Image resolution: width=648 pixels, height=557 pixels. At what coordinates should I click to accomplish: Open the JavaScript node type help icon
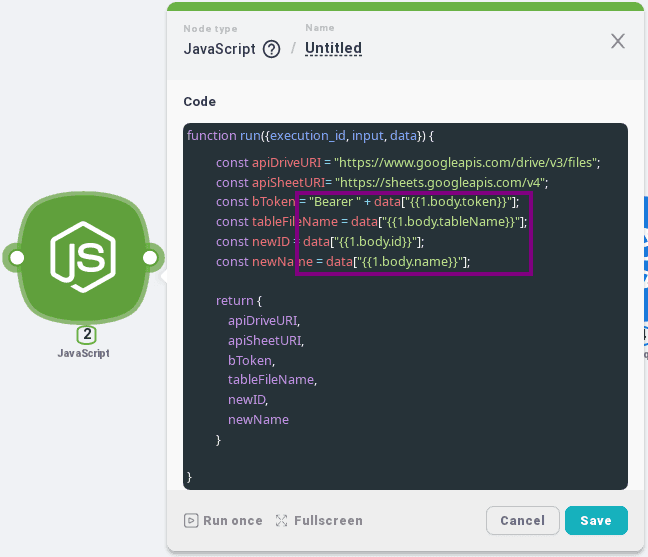tap(271, 49)
